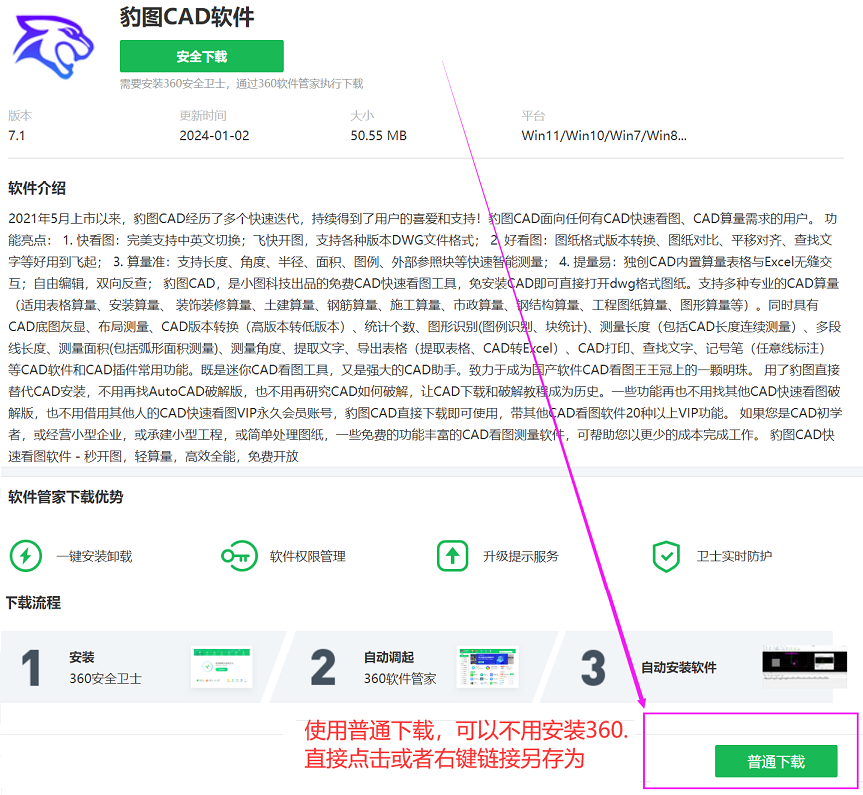Click the 普通下载 button

[x=775, y=761]
